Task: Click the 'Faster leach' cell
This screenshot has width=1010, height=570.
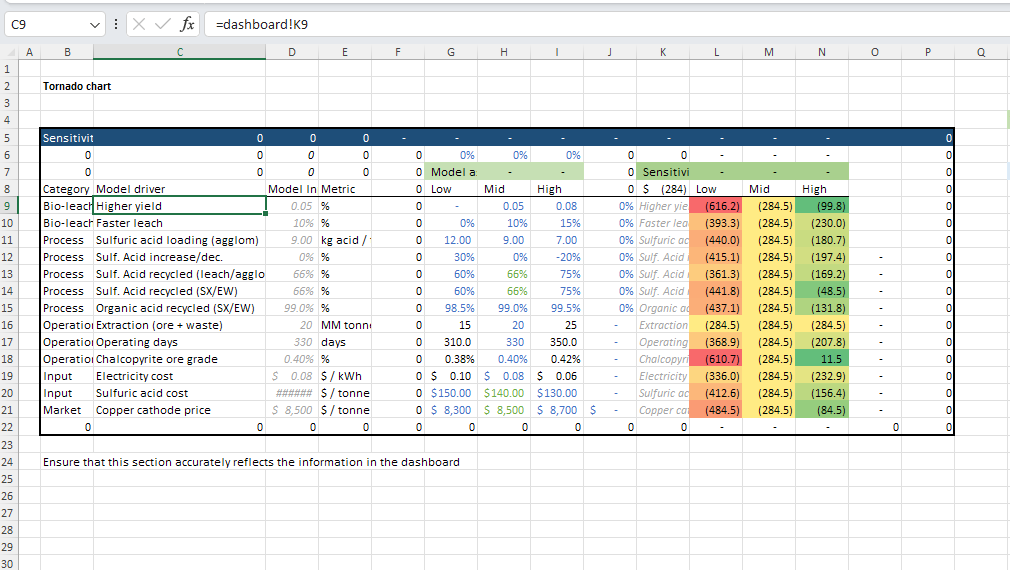Action: 180,223
